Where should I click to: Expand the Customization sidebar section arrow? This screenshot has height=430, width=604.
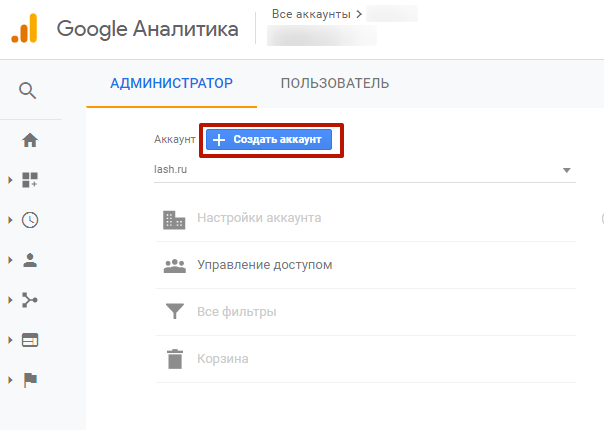pos(10,180)
